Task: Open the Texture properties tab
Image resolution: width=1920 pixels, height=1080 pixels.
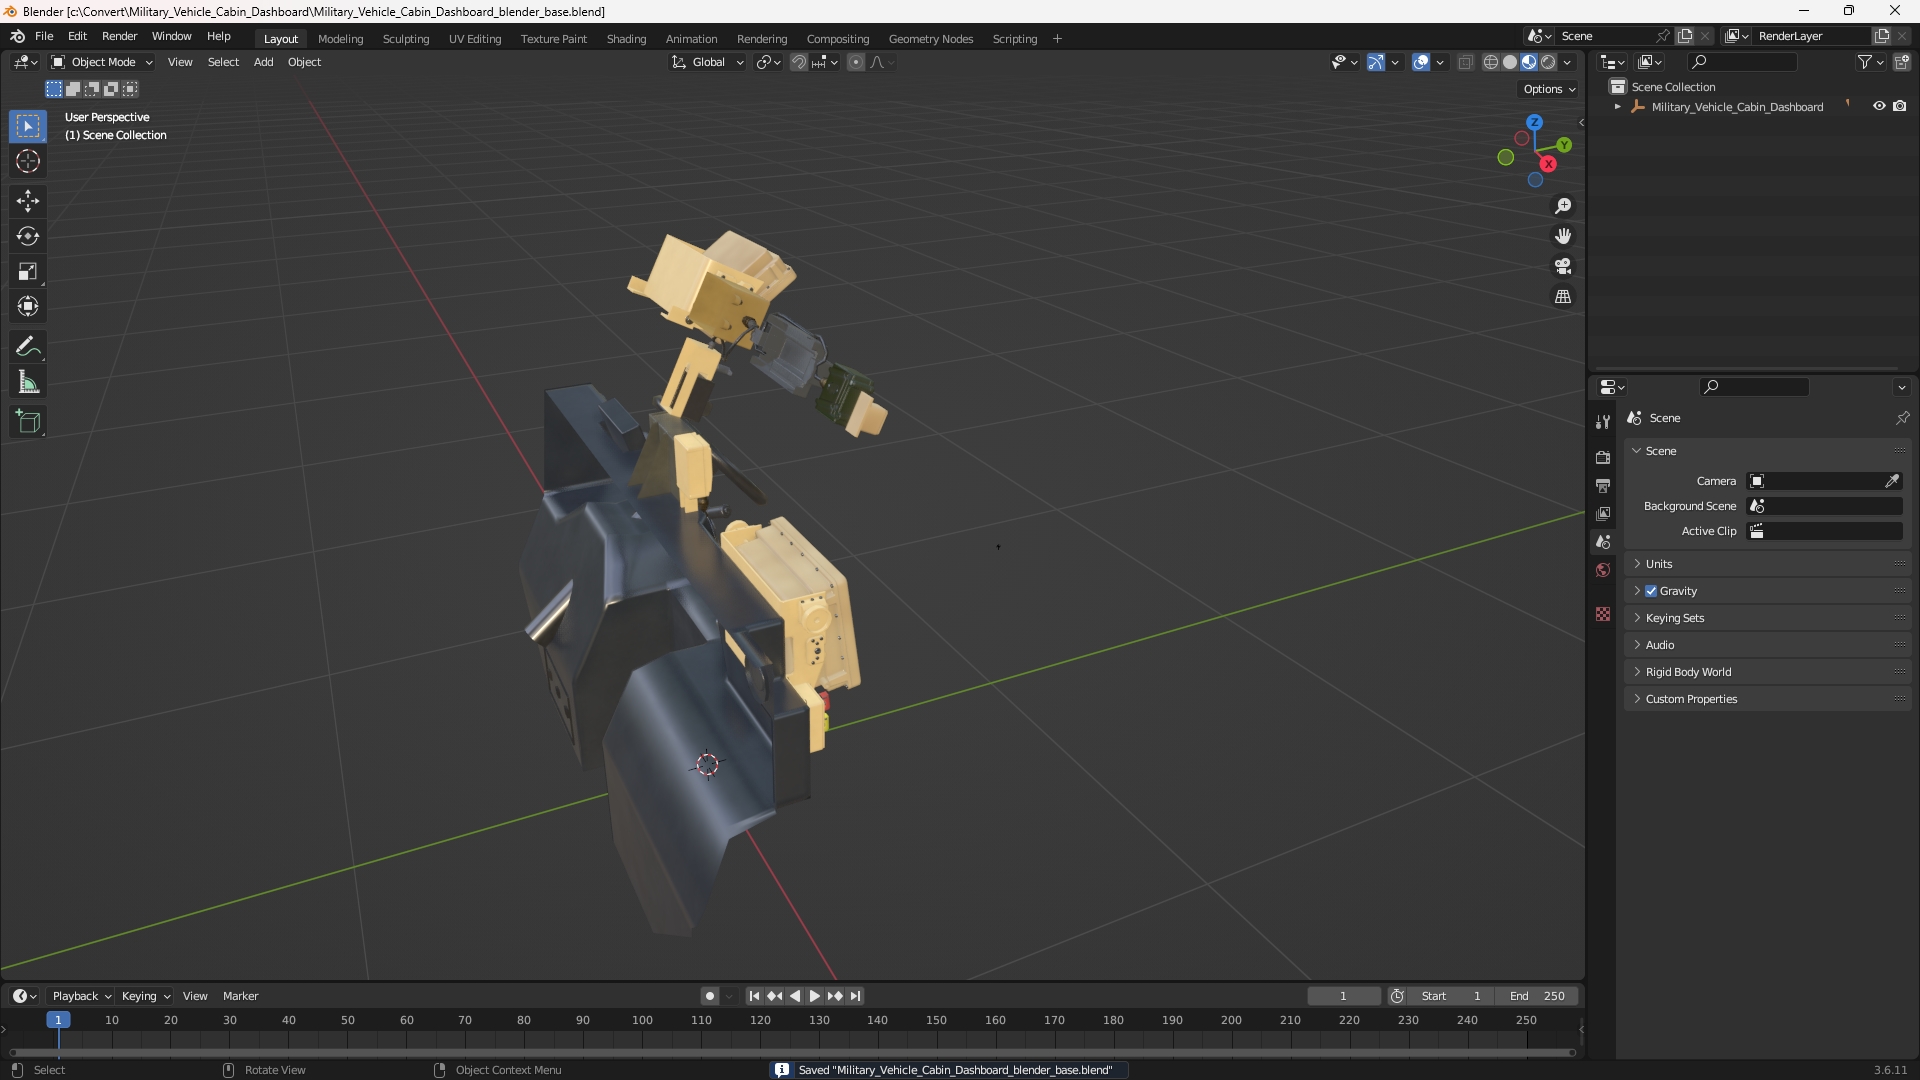Action: [1603, 614]
